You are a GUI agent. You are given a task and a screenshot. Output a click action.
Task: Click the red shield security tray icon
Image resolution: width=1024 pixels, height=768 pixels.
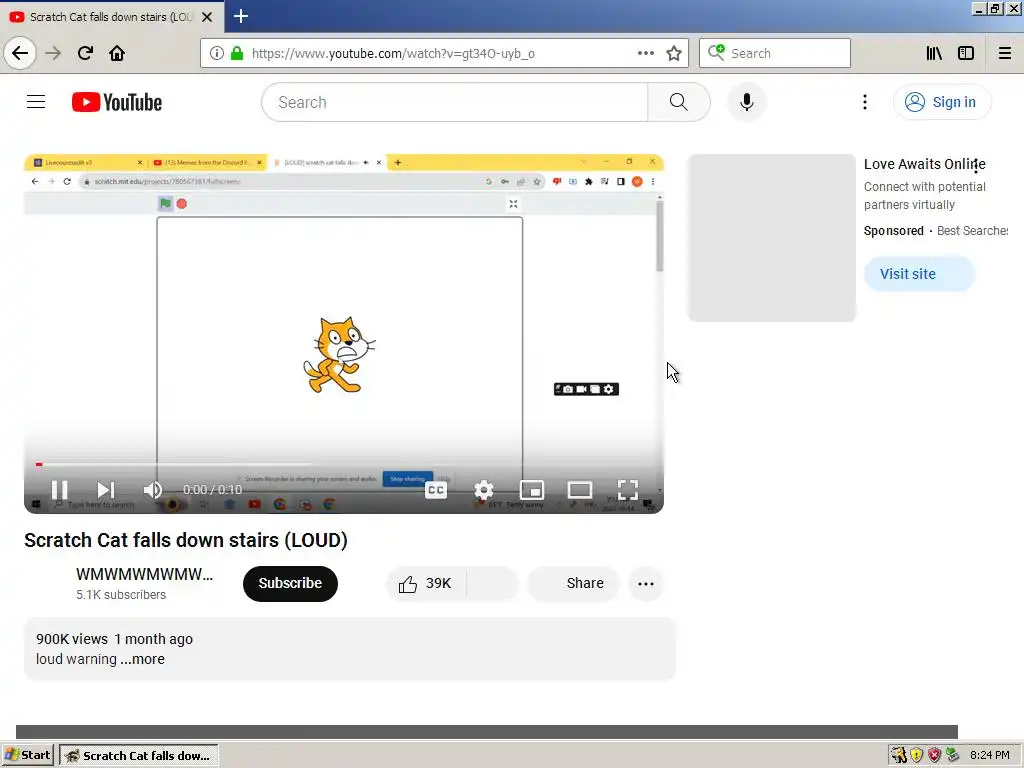tap(935, 755)
